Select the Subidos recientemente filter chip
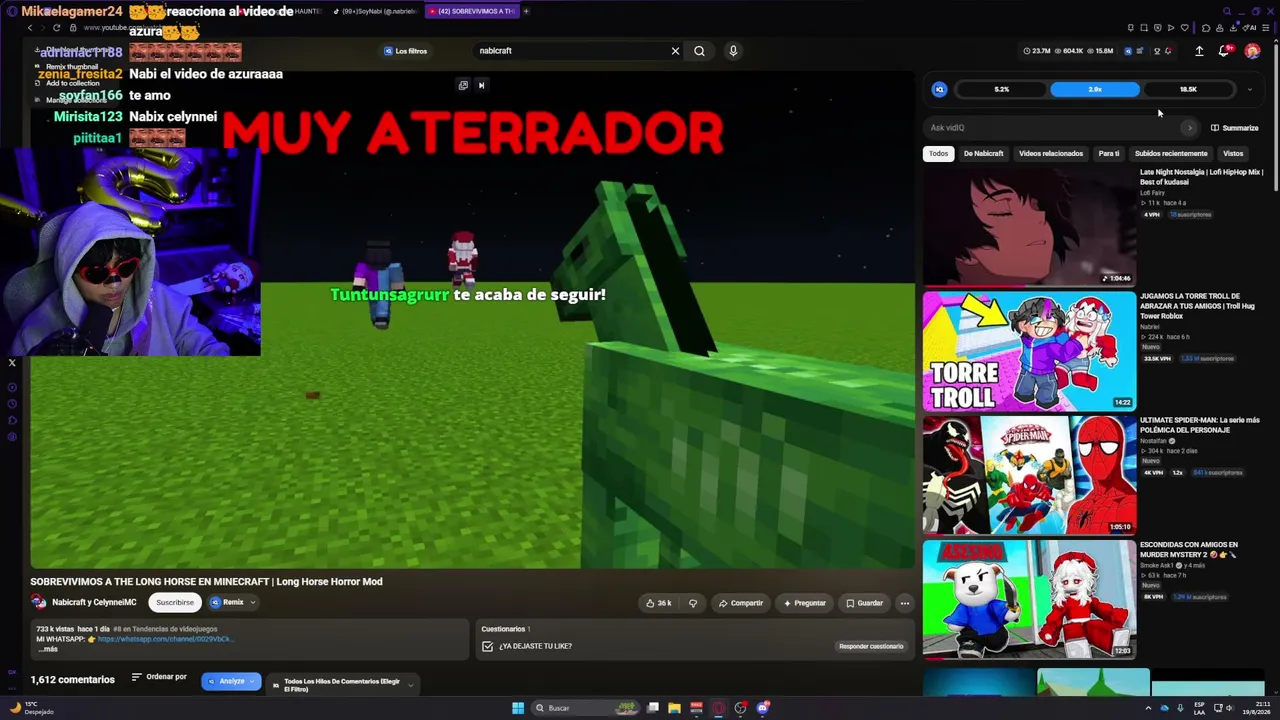The width and height of the screenshot is (1280, 720). click(x=1171, y=154)
